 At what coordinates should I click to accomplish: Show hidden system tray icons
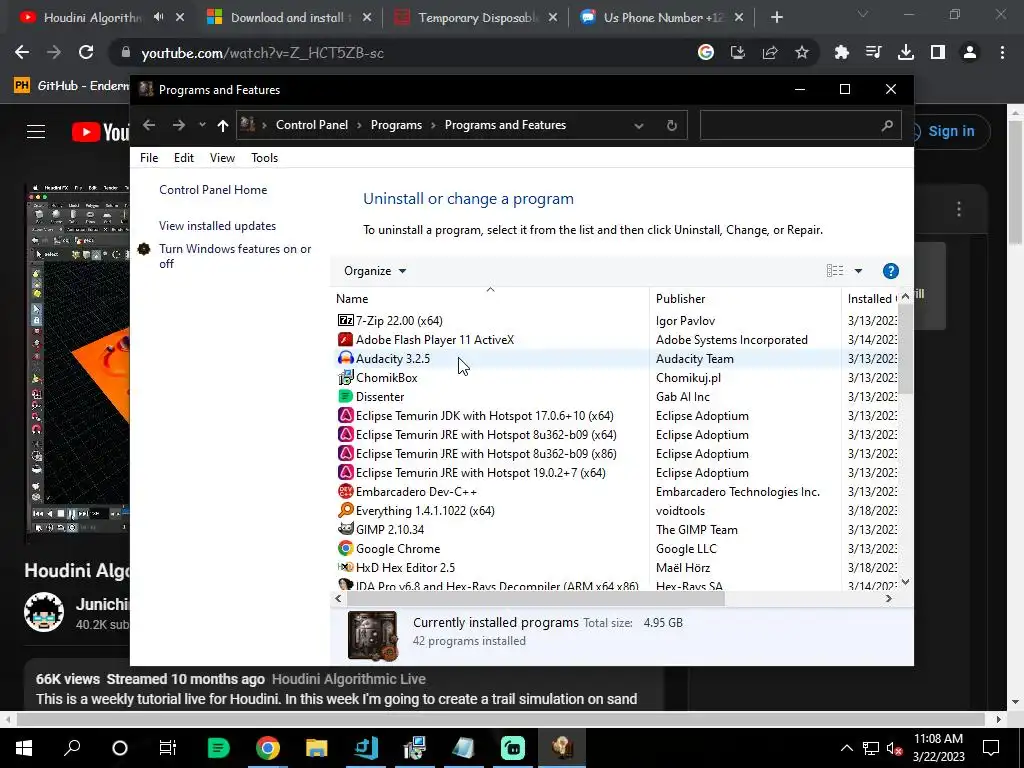point(846,748)
